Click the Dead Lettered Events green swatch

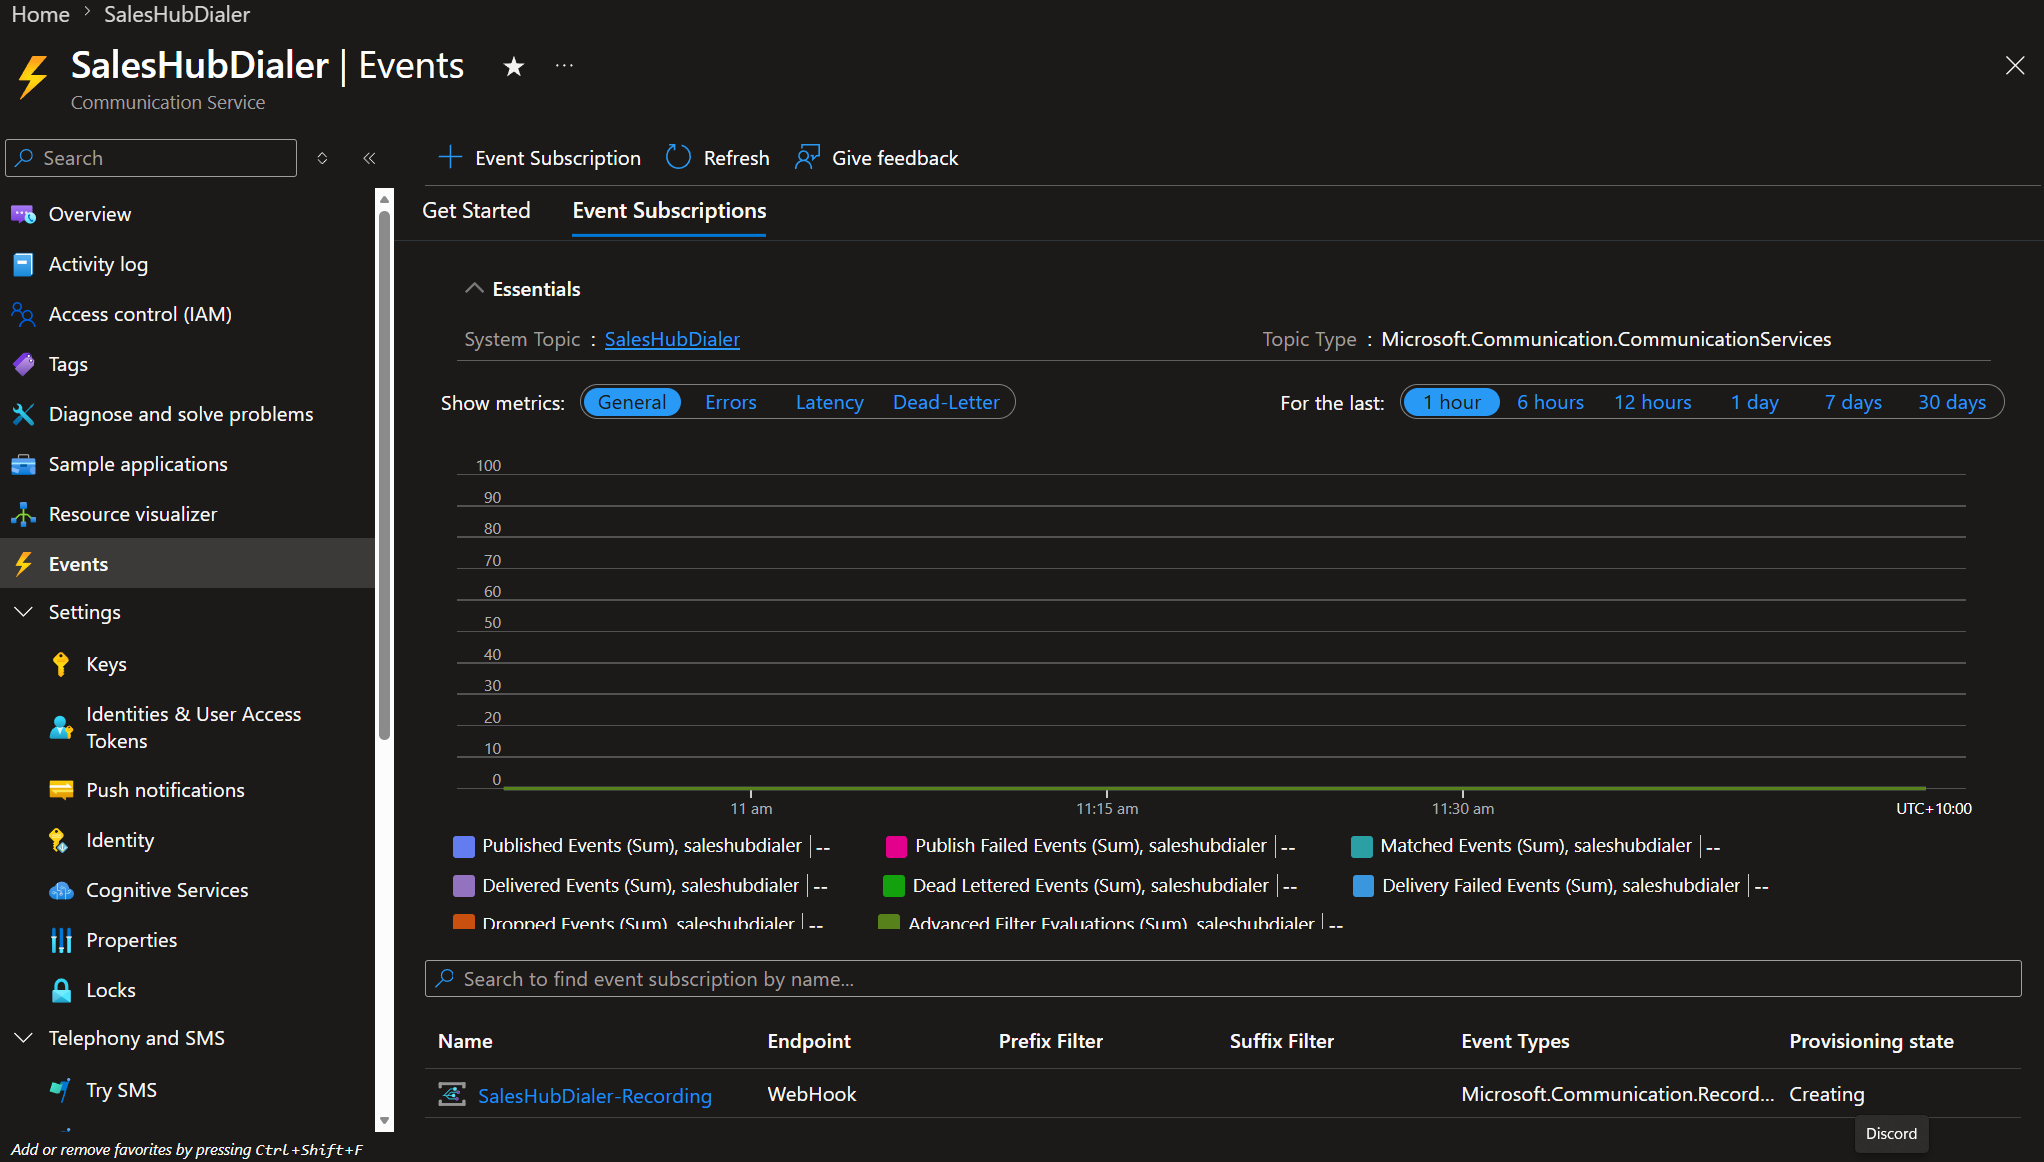click(894, 886)
